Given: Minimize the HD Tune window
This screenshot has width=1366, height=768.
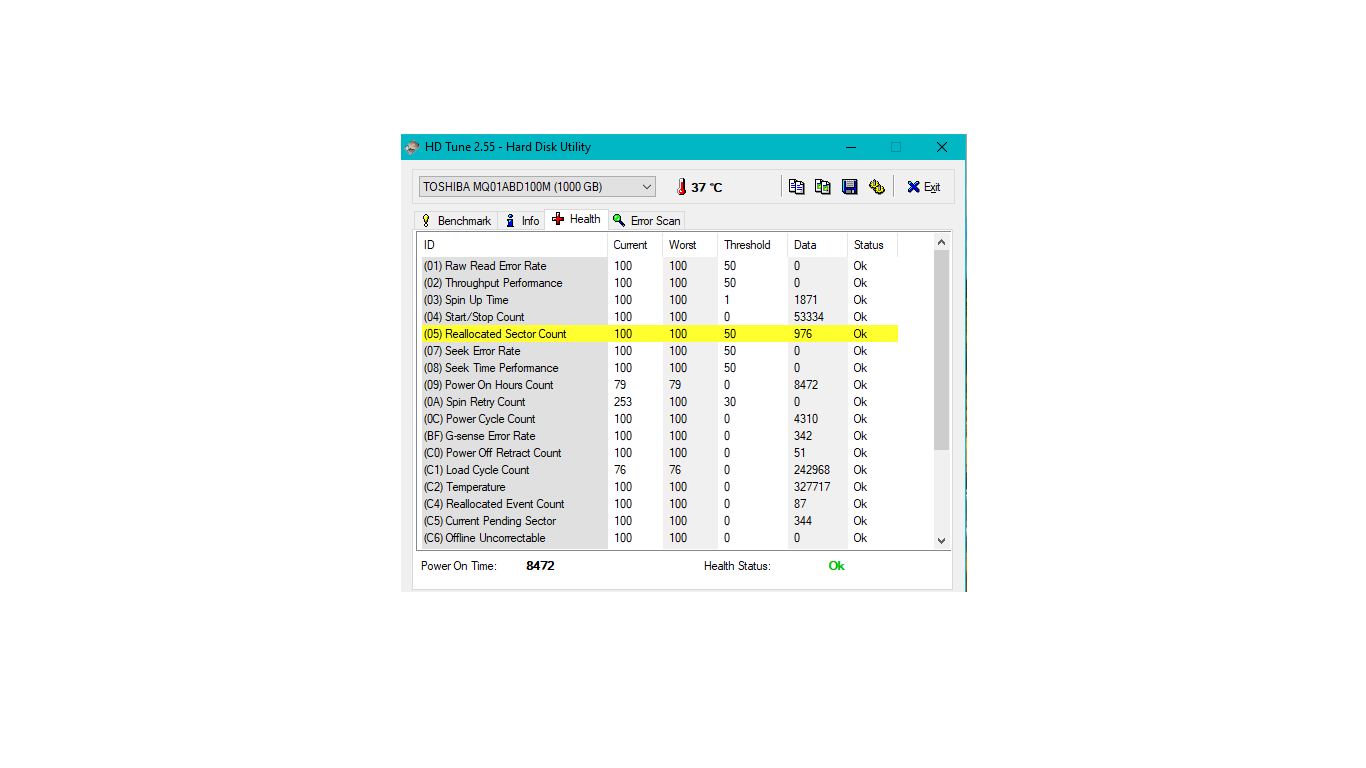Looking at the screenshot, I should click(850, 147).
